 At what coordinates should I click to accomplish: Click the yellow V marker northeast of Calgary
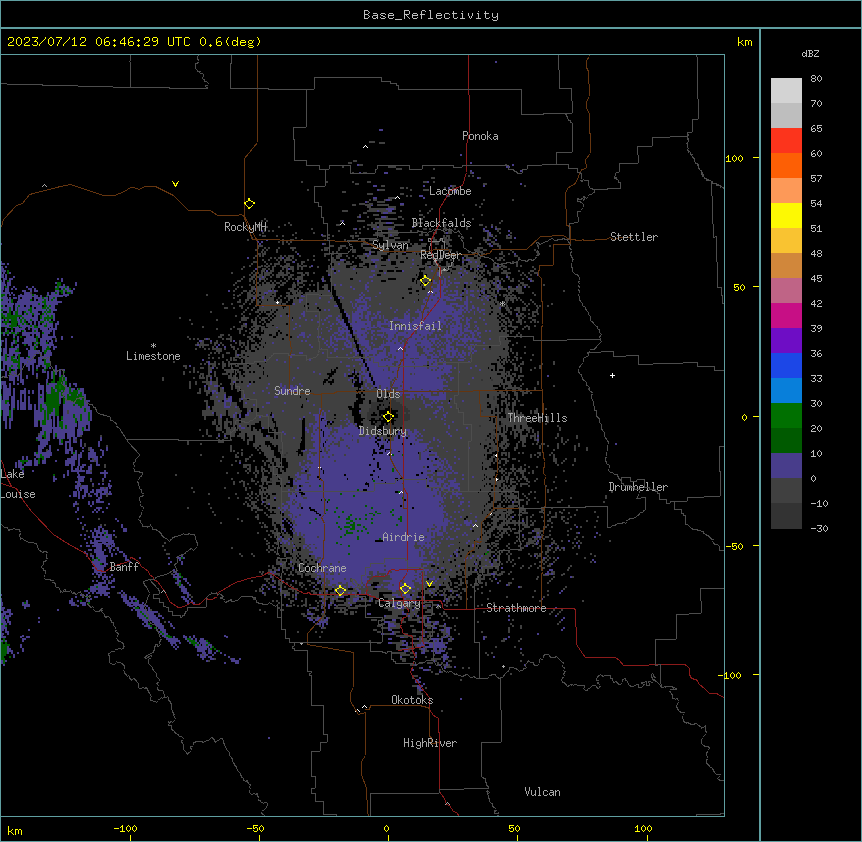[x=429, y=584]
